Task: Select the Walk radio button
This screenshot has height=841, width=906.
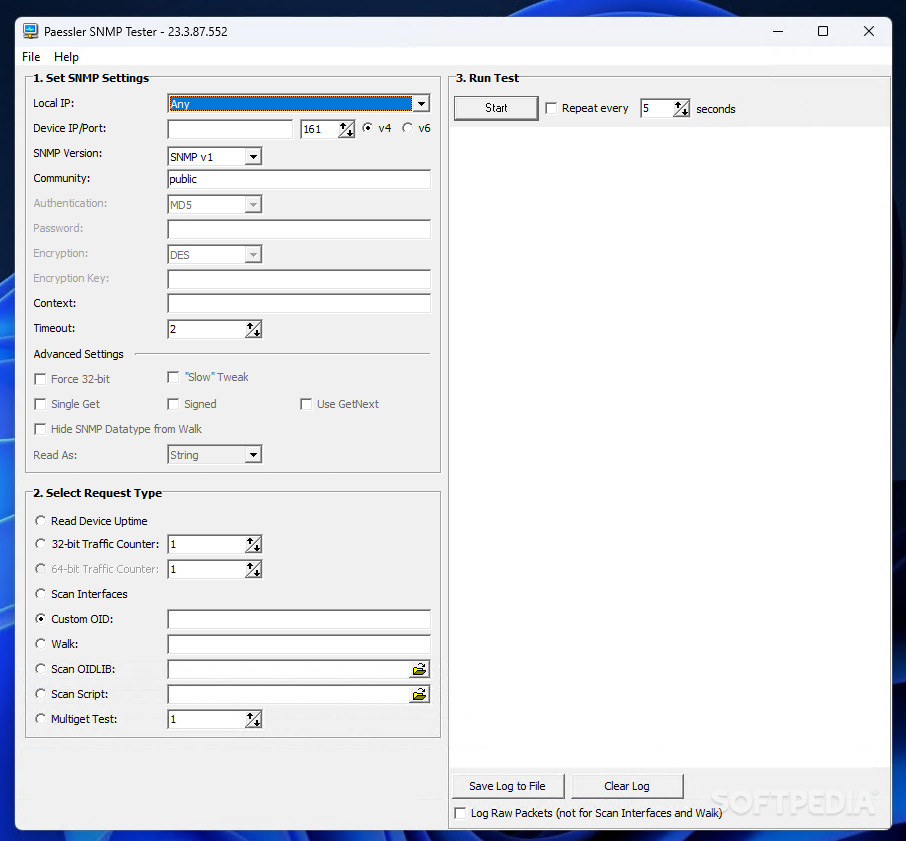Action: 40,643
